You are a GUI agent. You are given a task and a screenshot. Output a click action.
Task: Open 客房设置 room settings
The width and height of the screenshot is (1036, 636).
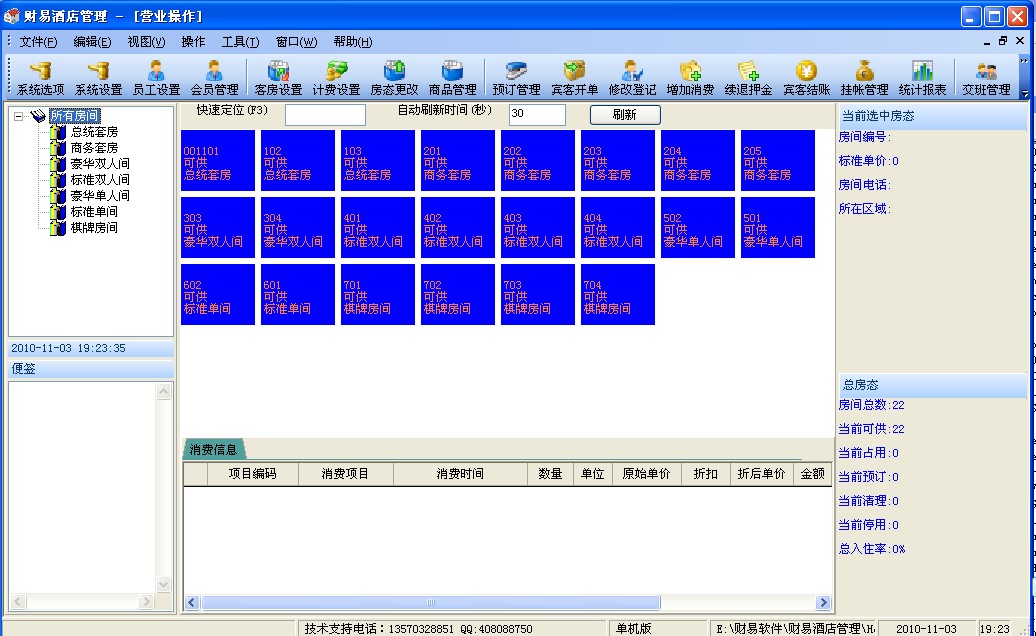click(x=278, y=78)
